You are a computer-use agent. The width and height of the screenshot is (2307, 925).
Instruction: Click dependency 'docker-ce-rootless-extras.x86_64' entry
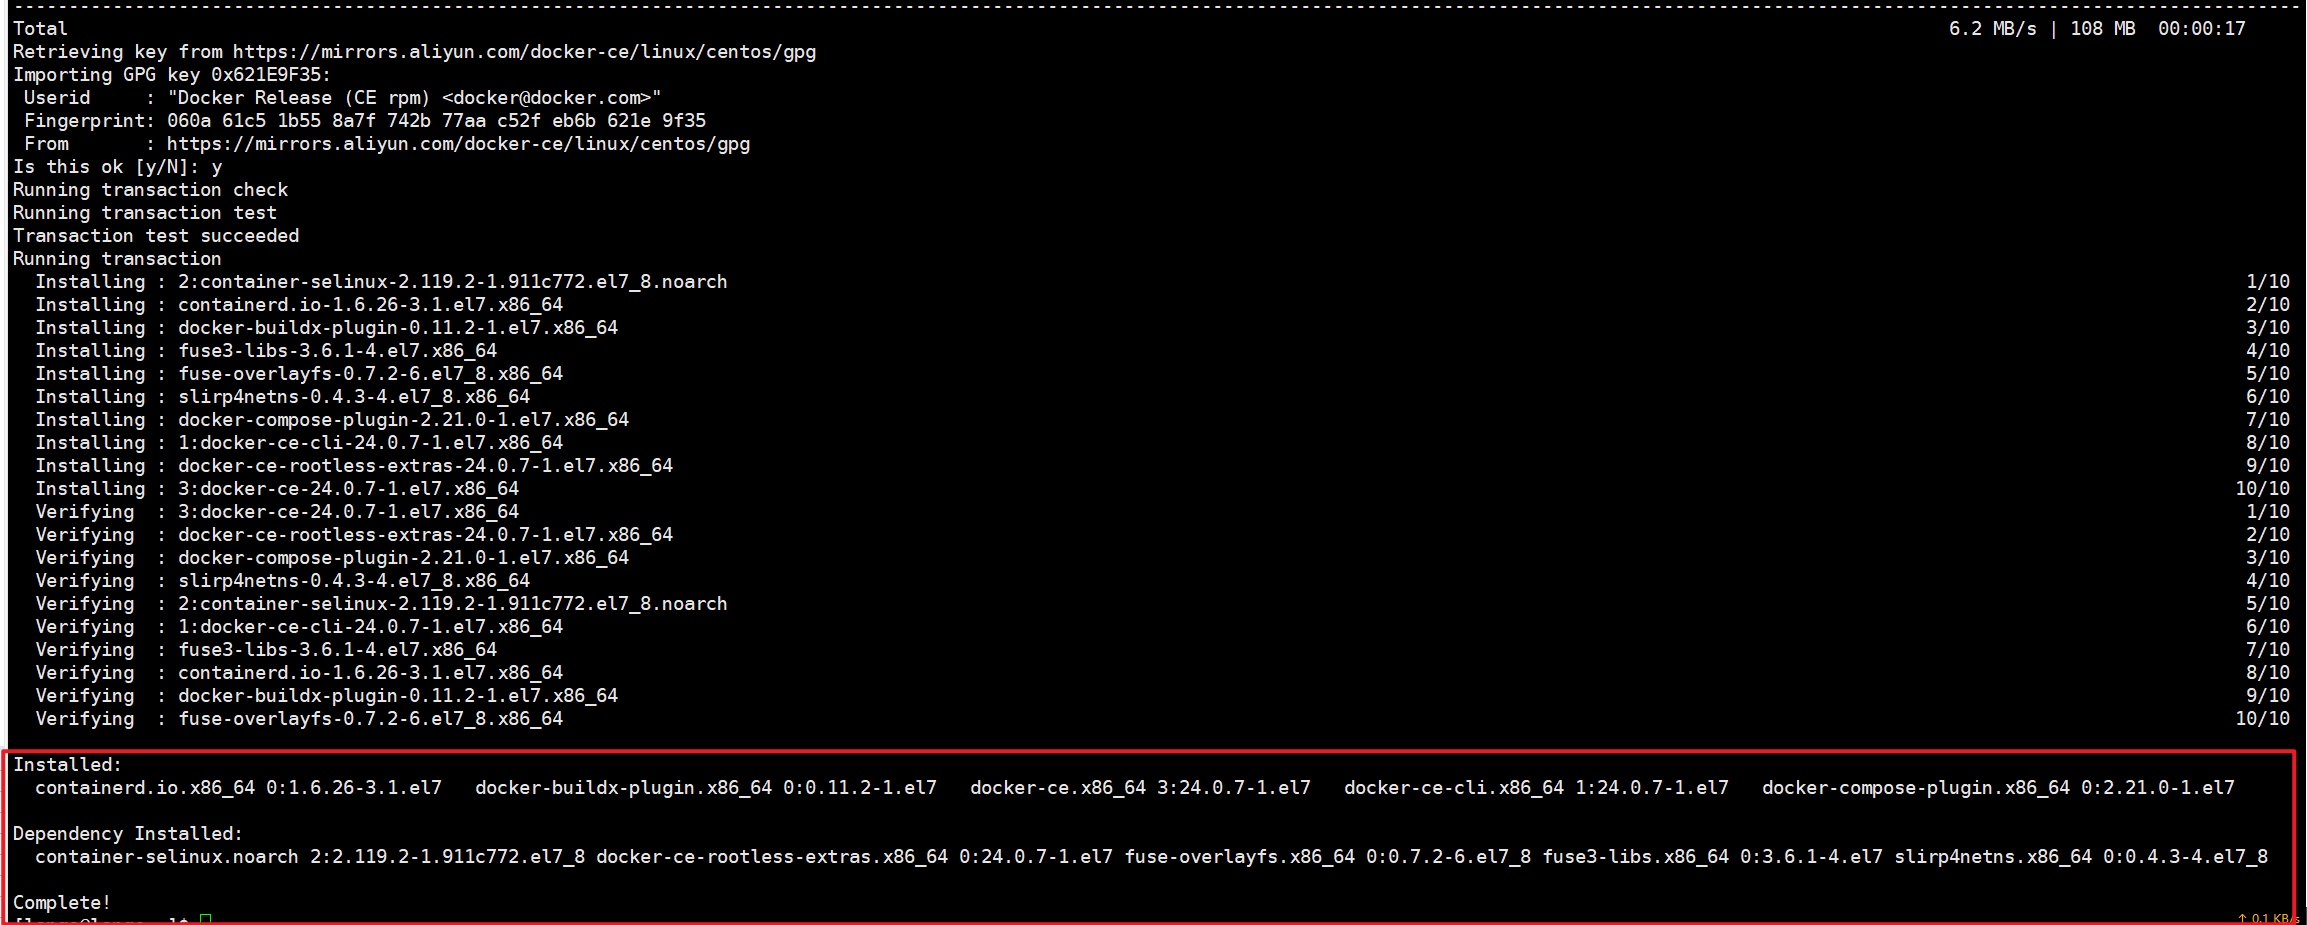854,857
